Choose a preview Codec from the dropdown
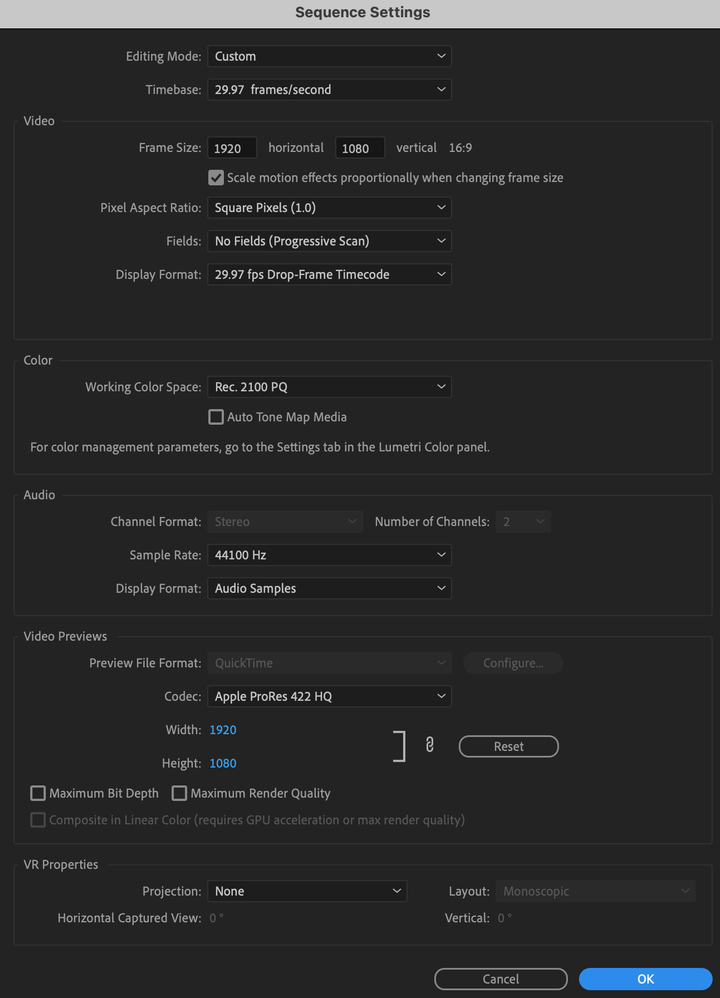 tap(329, 696)
